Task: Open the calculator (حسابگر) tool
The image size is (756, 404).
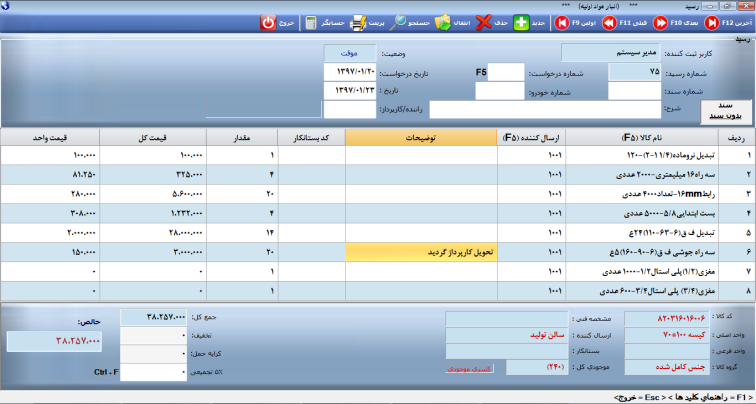Action: click(x=312, y=21)
